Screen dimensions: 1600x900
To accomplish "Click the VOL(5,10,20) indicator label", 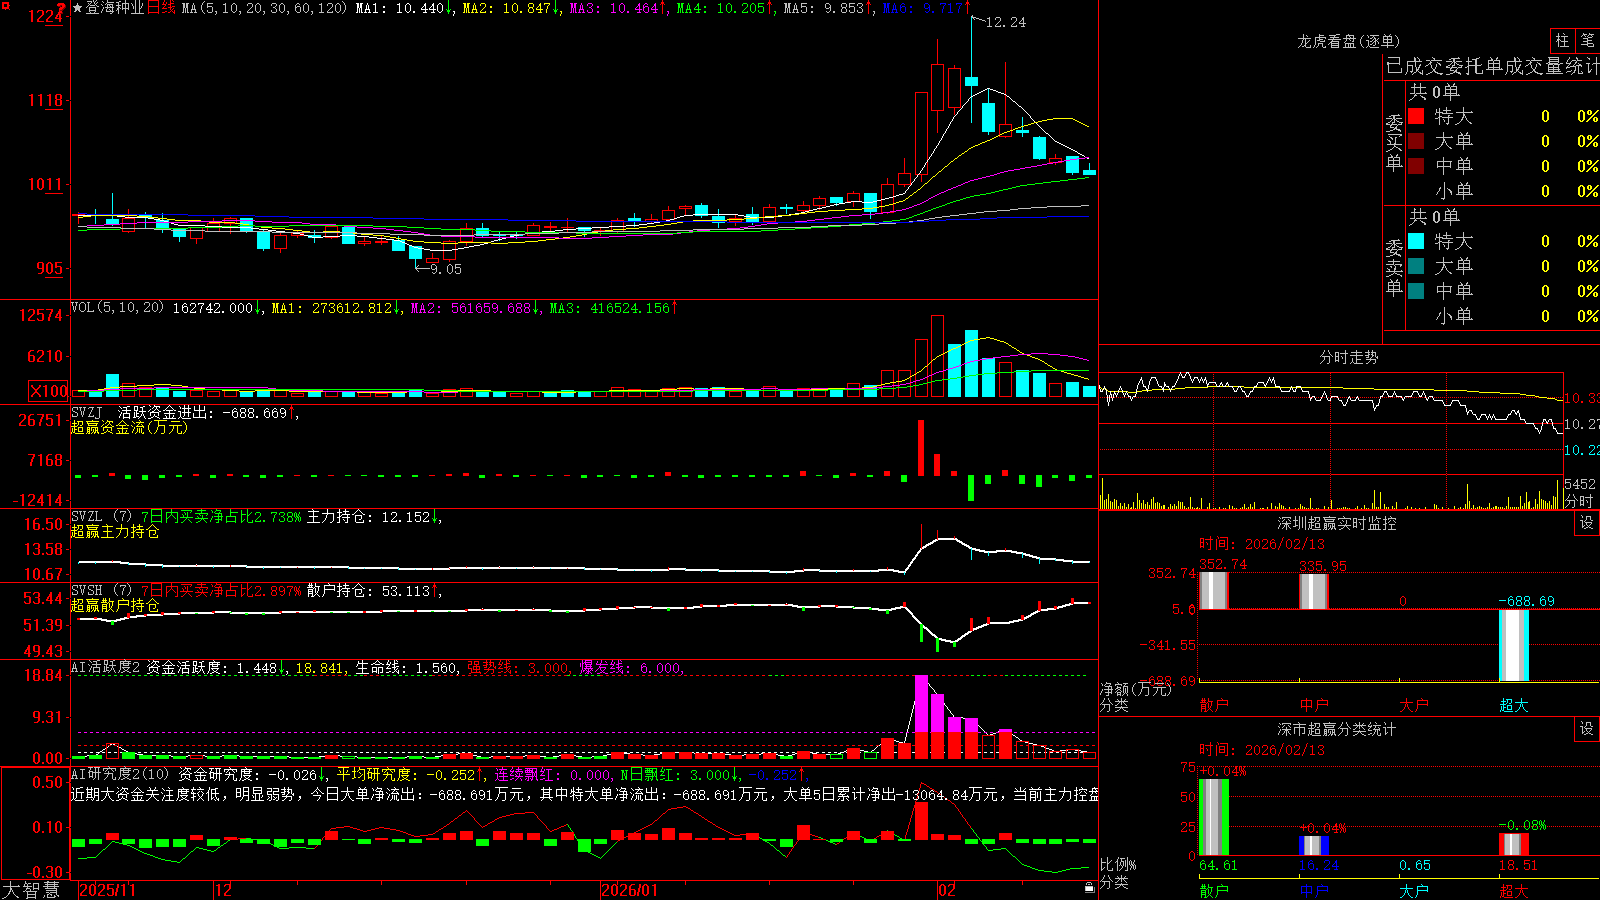I will tap(118, 307).
